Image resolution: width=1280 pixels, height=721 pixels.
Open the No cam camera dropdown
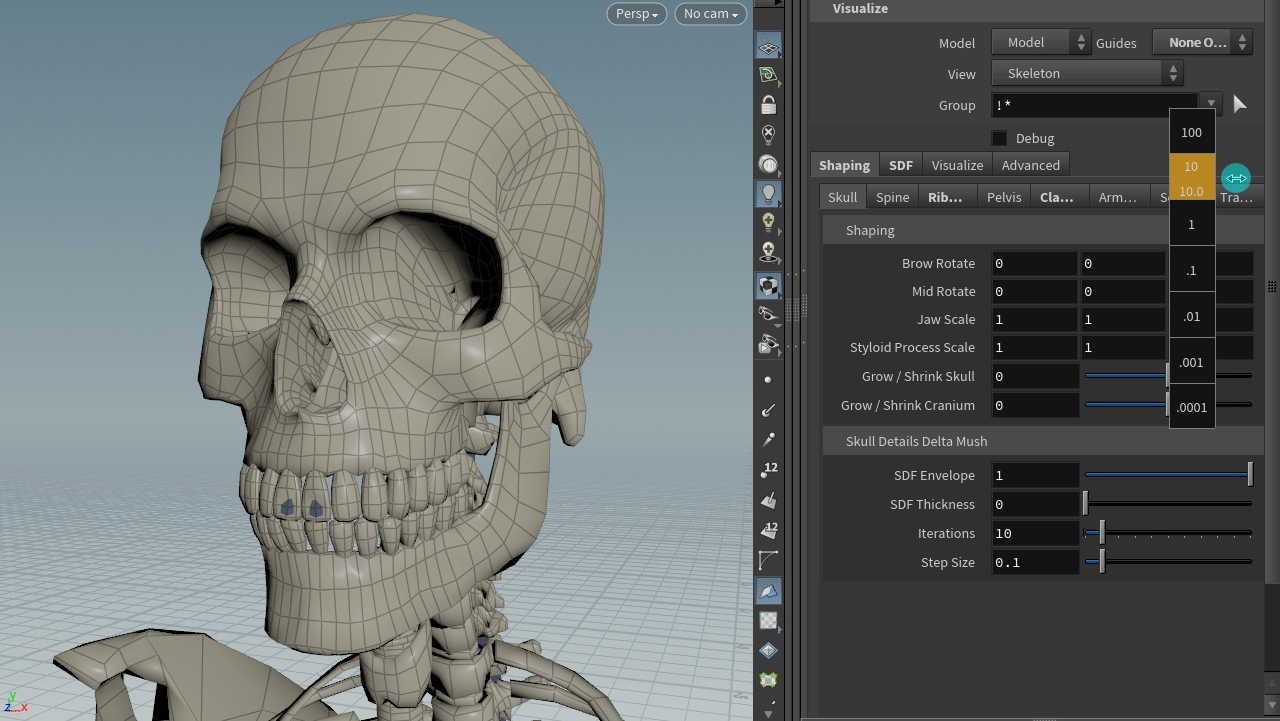pyautogui.click(x=710, y=14)
